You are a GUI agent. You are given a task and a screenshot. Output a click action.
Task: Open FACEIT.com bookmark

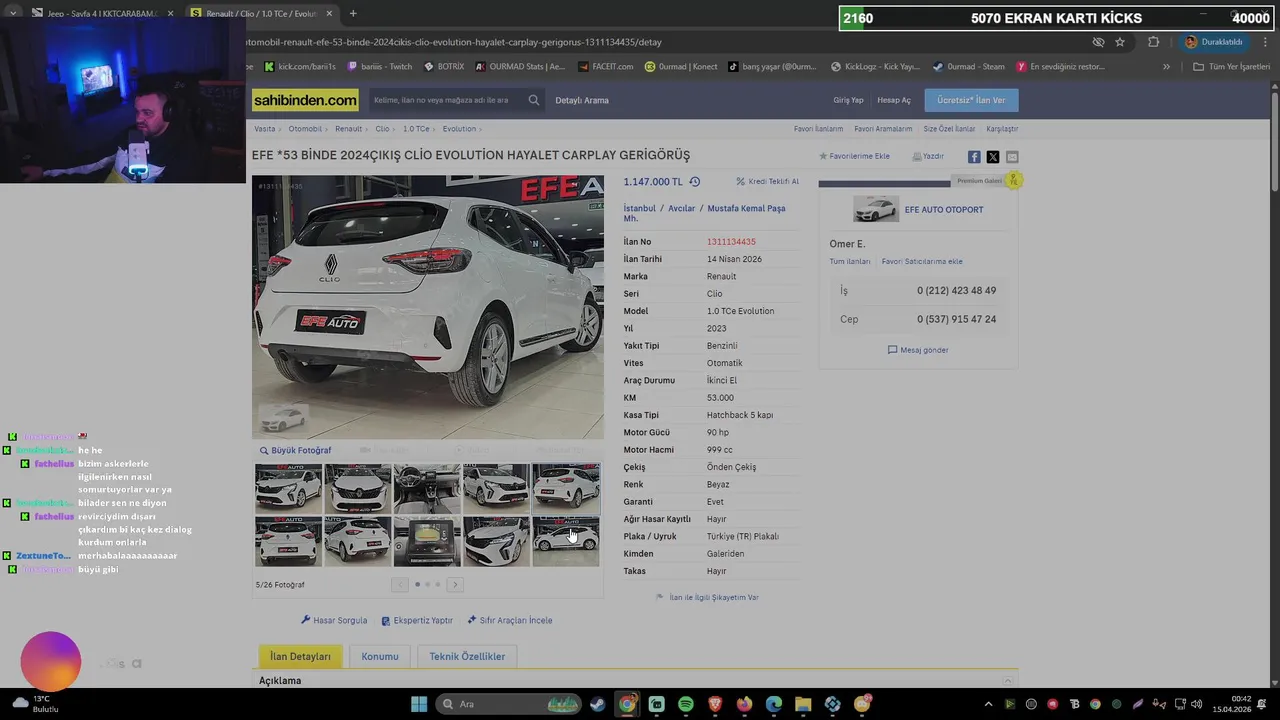(x=606, y=67)
